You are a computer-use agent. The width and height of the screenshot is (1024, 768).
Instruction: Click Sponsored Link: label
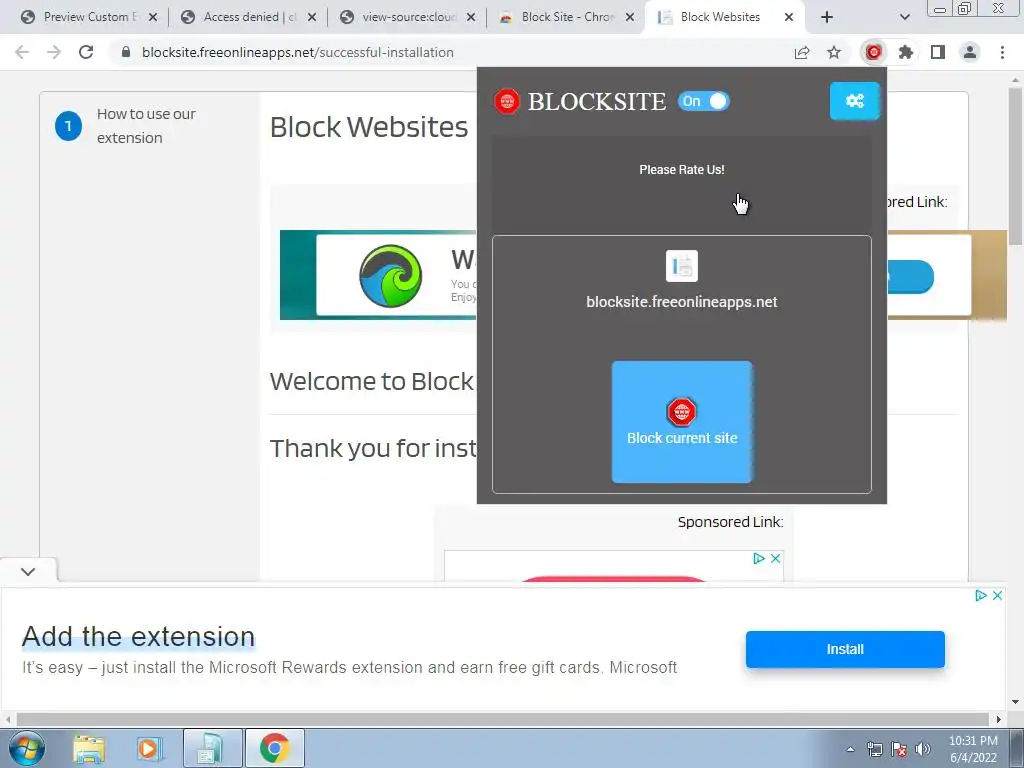[x=730, y=522]
